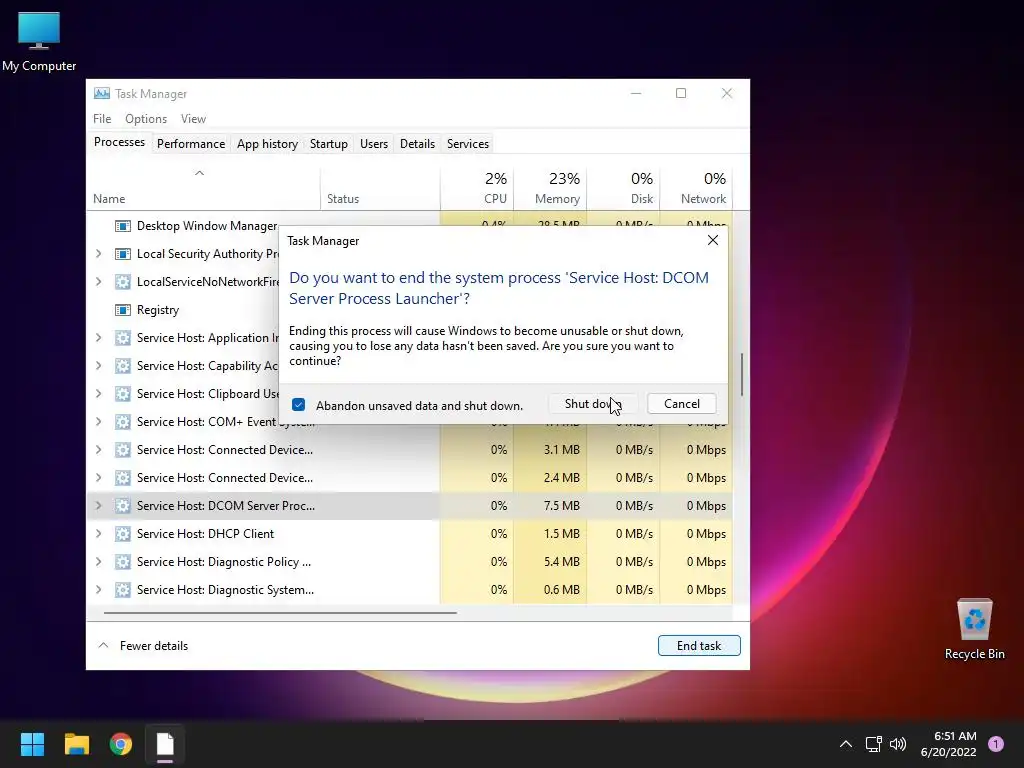Image resolution: width=1024 pixels, height=768 pixels.
Task: Open the View menu
Action: coord(193,119)
